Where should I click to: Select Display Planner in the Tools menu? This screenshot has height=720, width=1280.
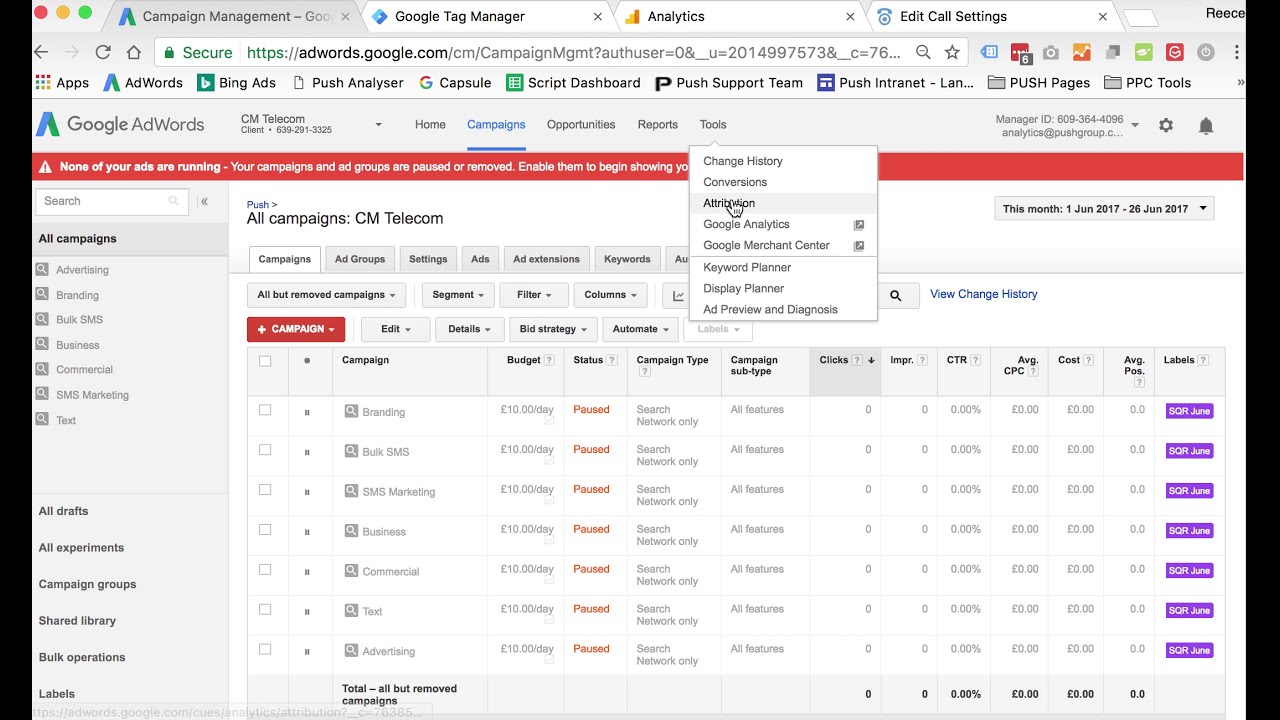pos(783,288)
